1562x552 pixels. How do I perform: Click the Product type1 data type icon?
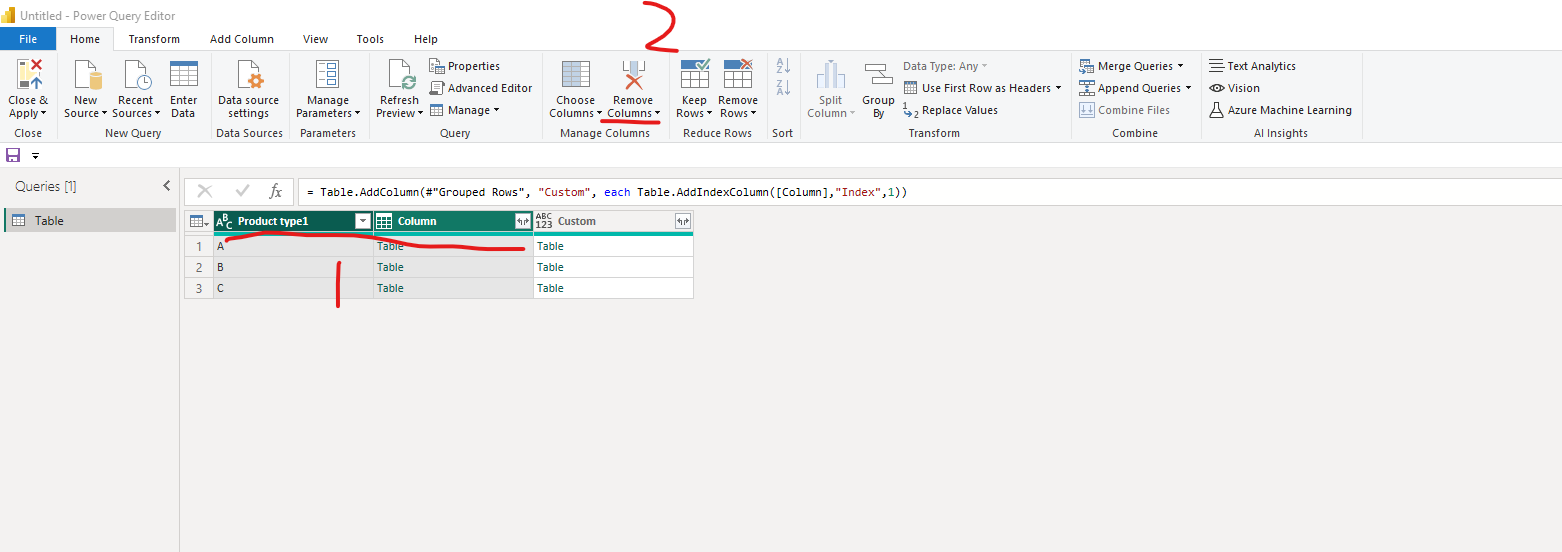[x=225, y=222]
